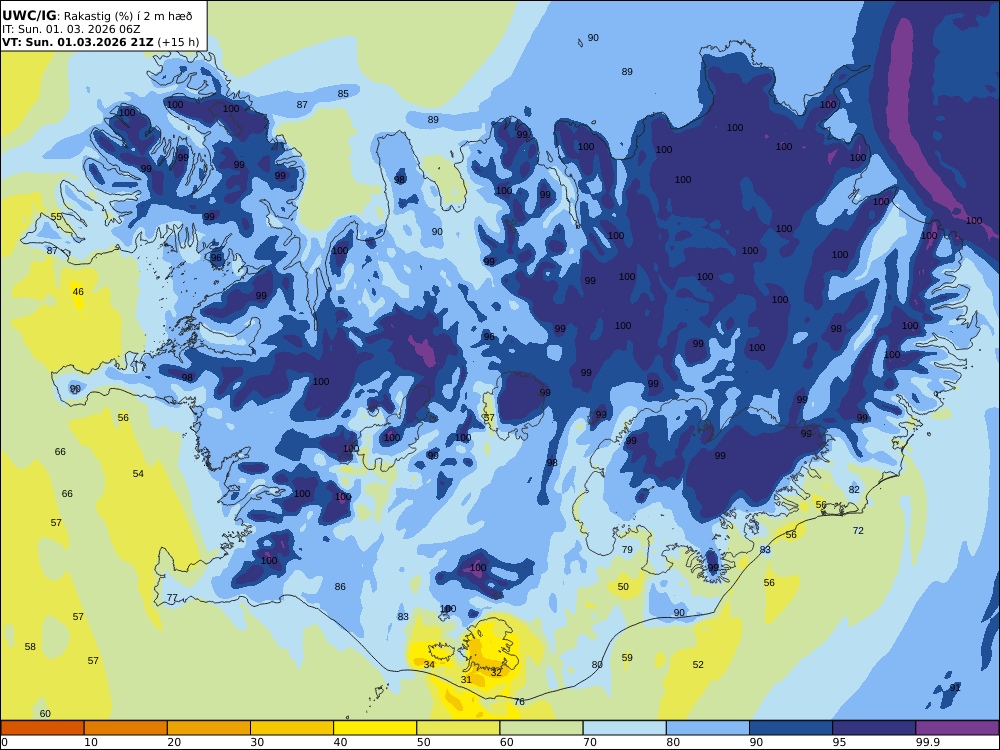Viewport: 1000px width, 750px height.
Task: Click the humidity value '52' on the map
Action: click(698, 665)
